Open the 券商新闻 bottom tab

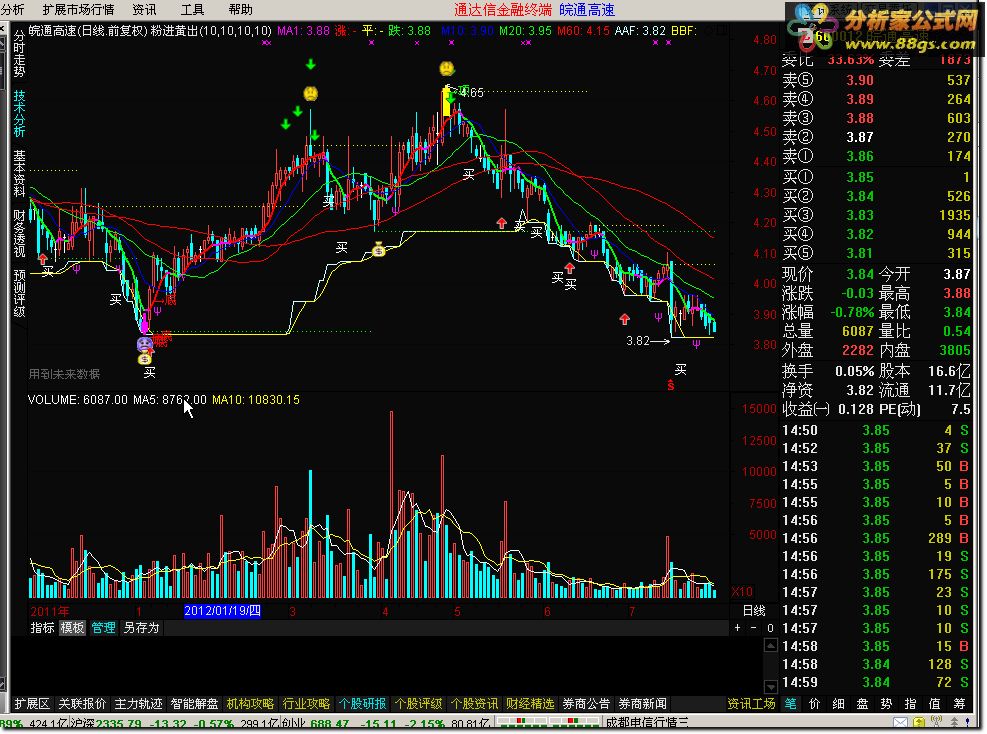[x=642, y=704]
